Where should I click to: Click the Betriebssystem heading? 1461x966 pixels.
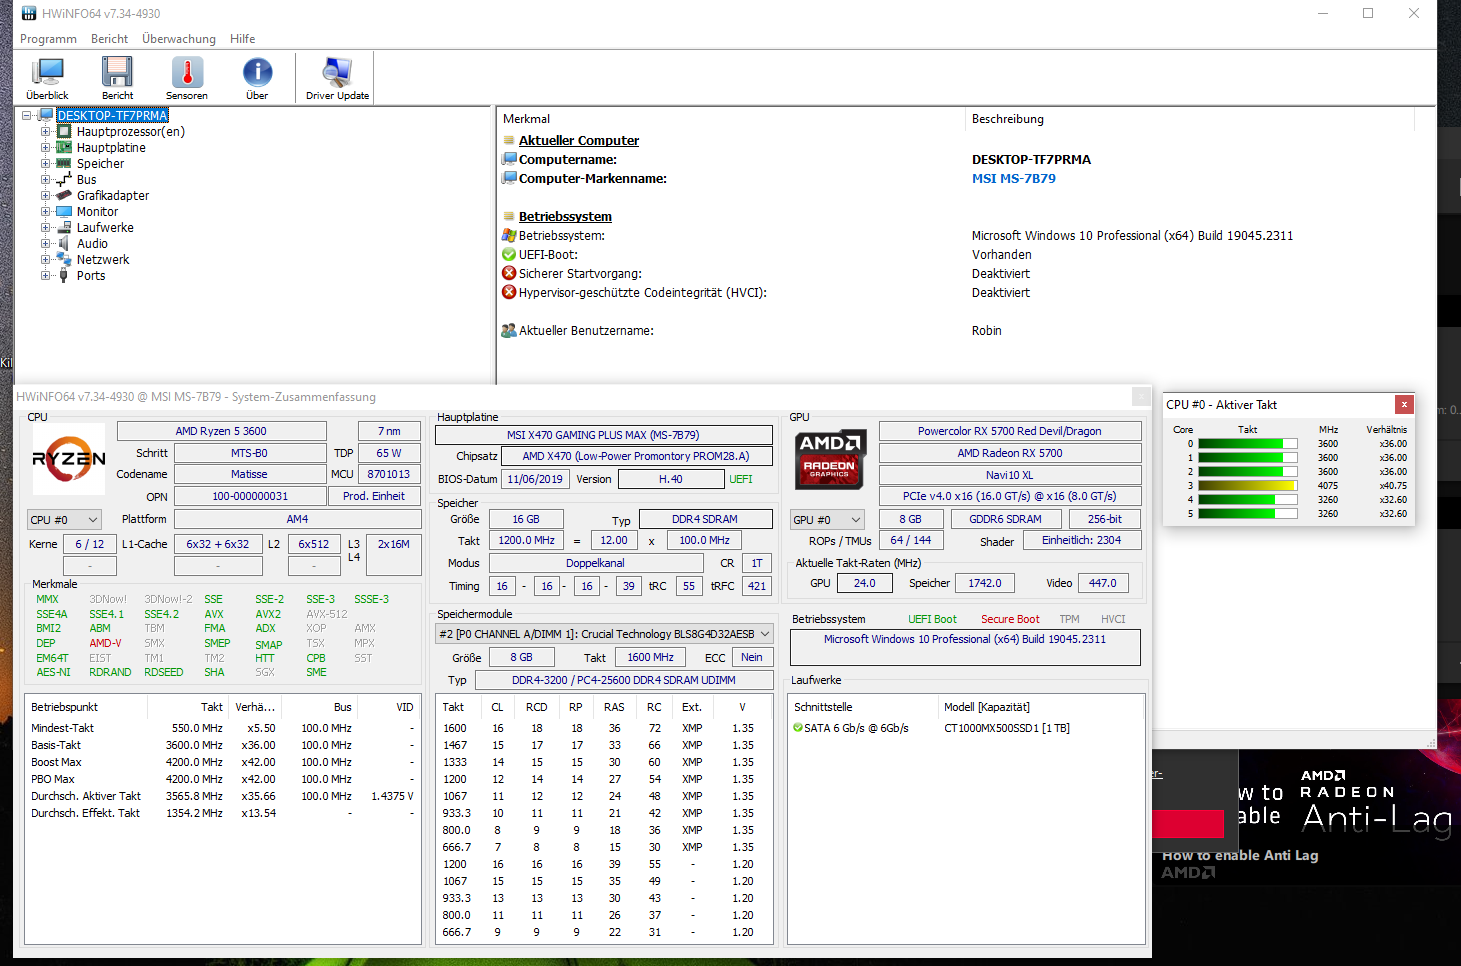pos(565,217)
